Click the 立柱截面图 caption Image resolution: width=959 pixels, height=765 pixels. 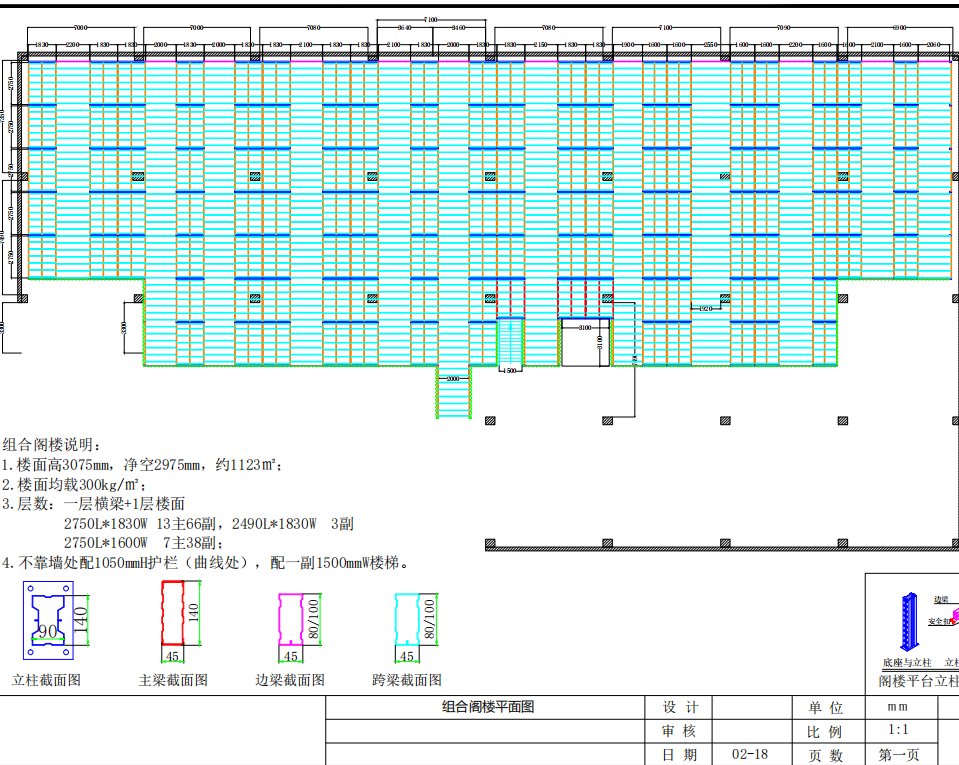(46, 680)
